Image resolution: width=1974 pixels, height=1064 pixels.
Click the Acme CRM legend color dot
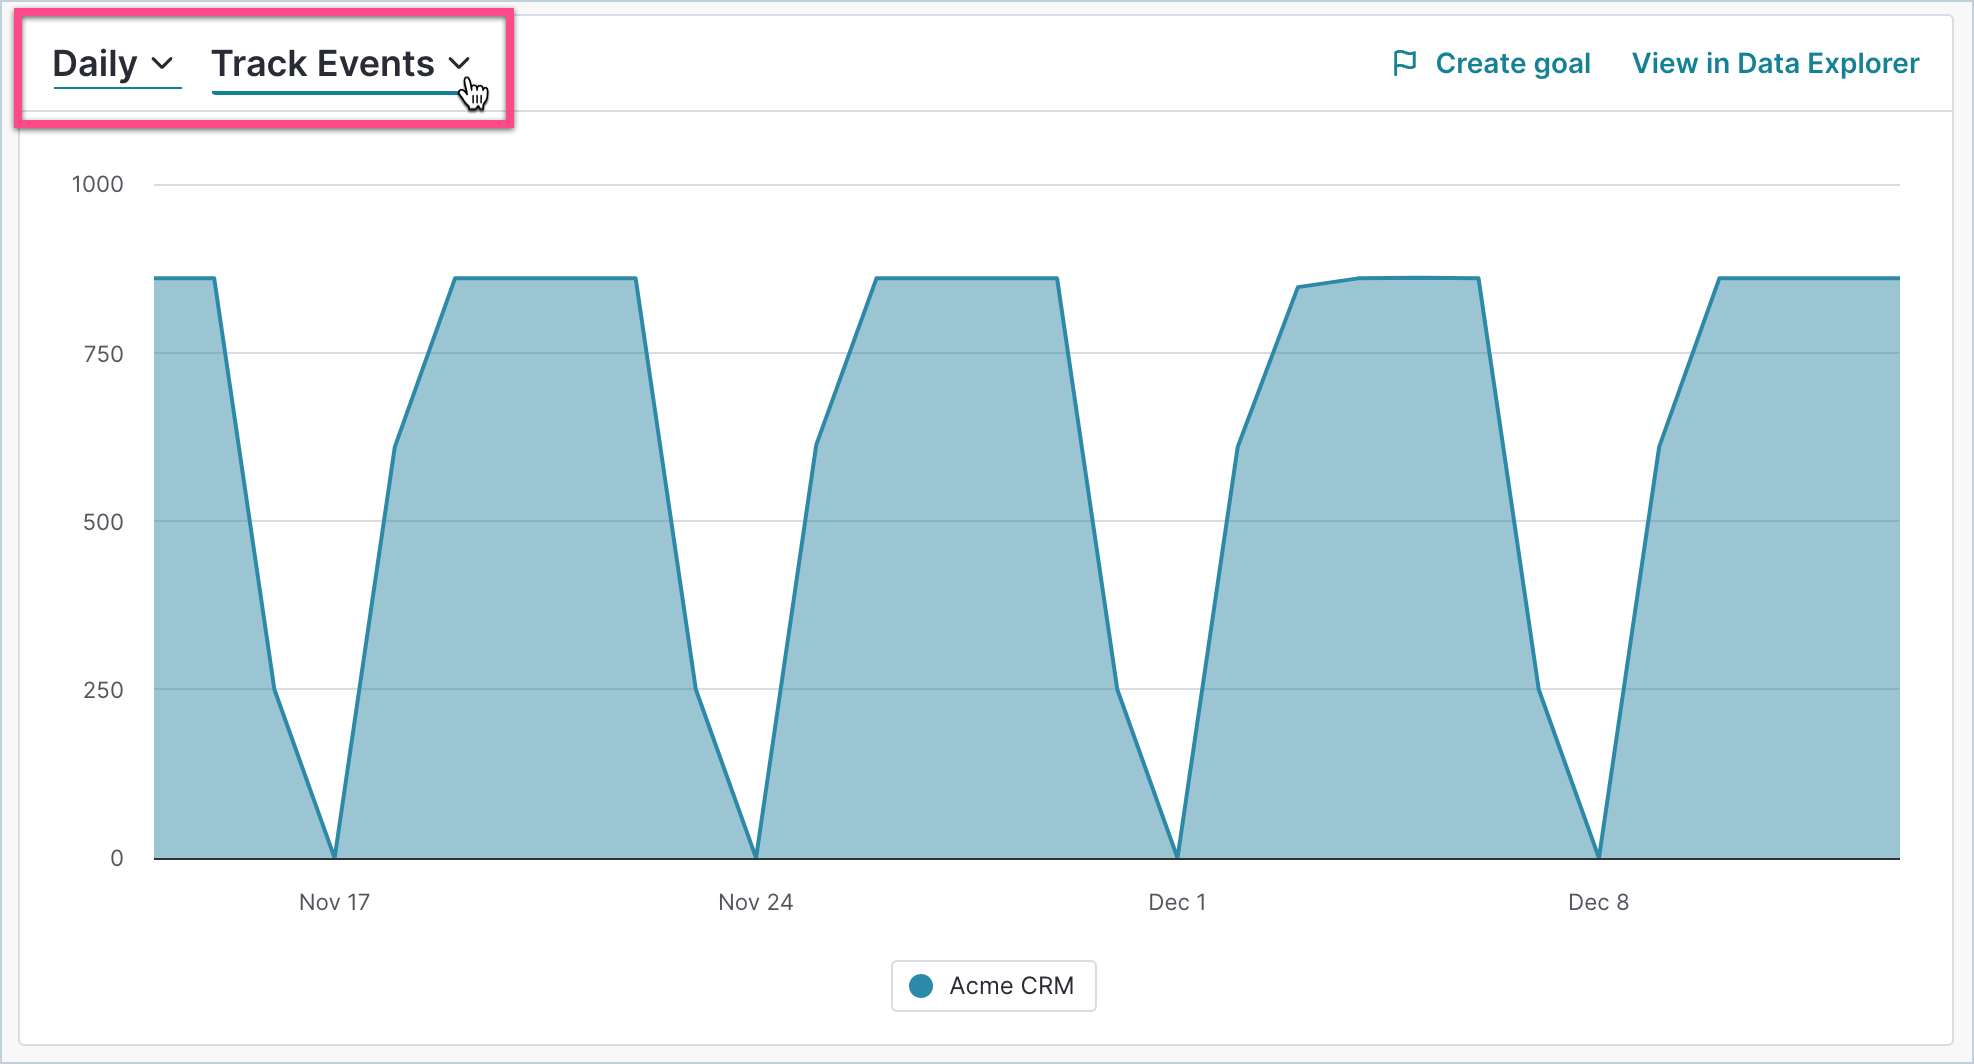tap(921, 986)
